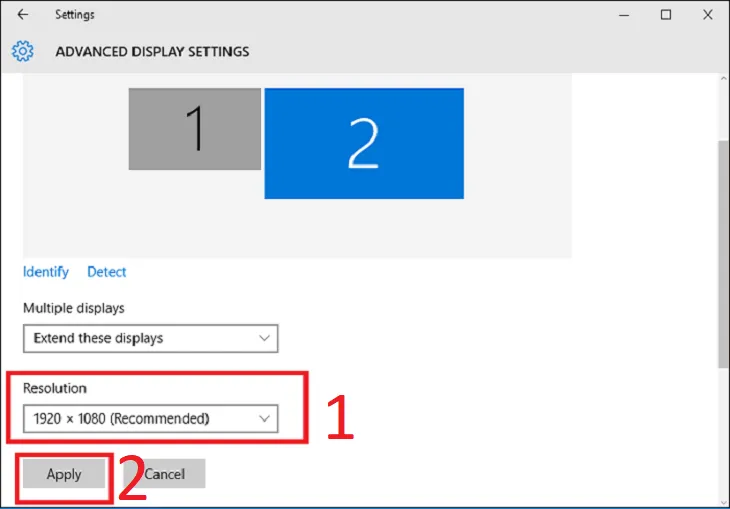
Task: Click the vertical scrollbar thumb
Action: (723, 250)
